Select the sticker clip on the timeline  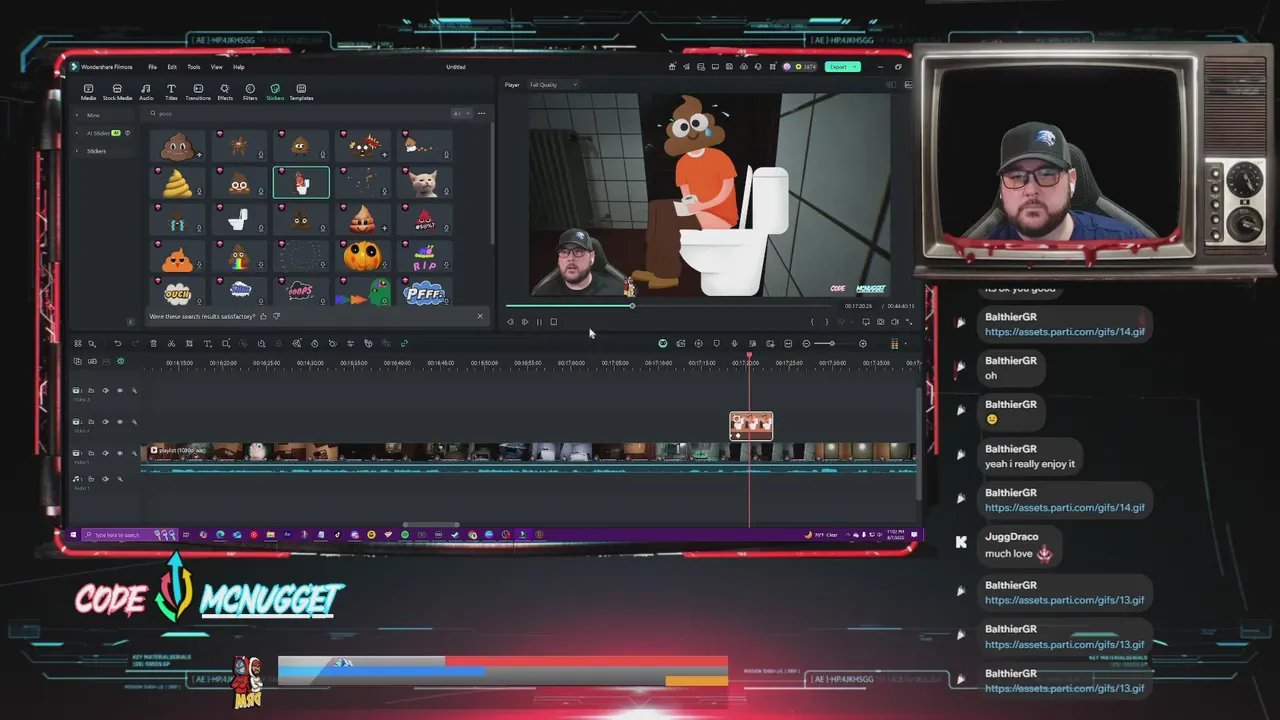(x=751, y=426)
